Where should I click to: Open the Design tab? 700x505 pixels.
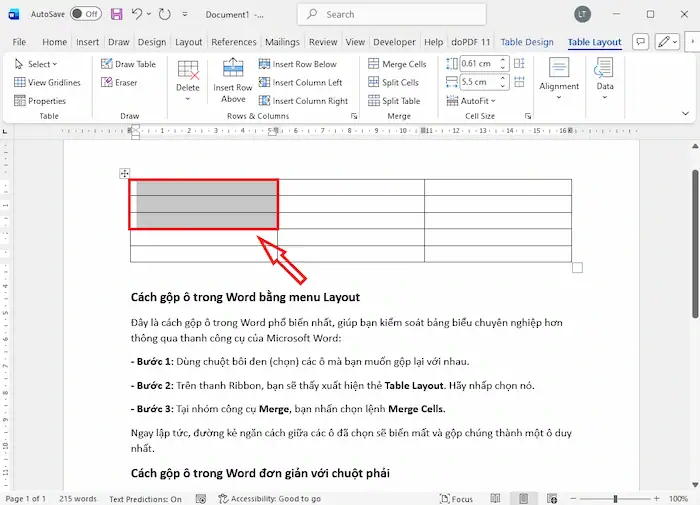[152, 42]
